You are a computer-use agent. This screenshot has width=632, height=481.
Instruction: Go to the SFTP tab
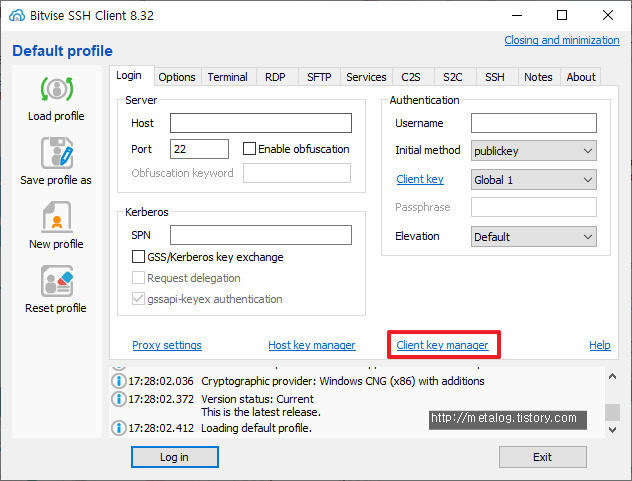(x=319, y=77)
